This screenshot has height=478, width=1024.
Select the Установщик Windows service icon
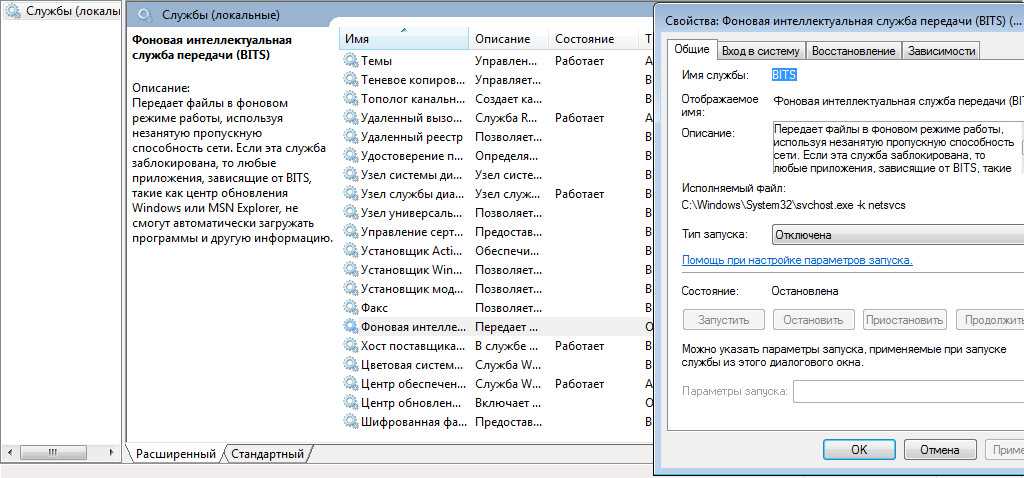coord(351,269)
